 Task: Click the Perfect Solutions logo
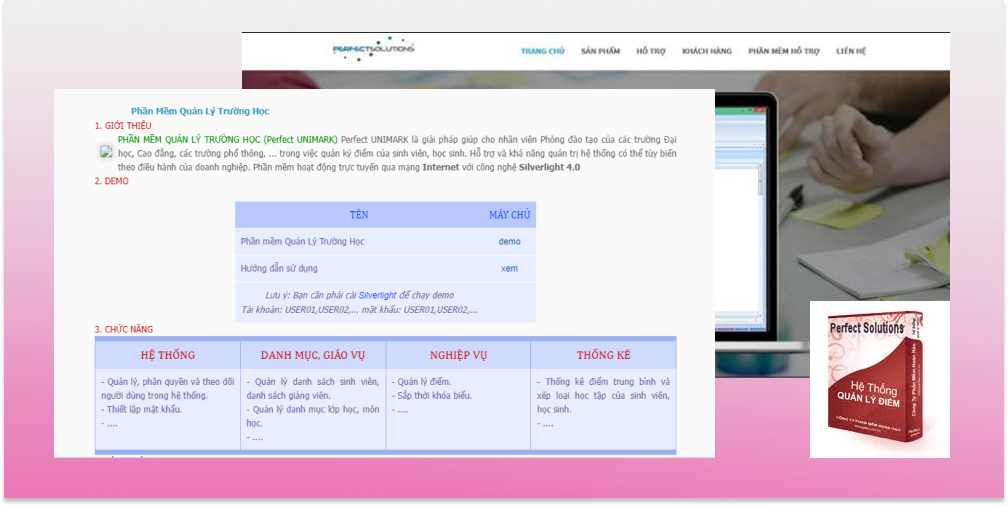click(372, 49)
